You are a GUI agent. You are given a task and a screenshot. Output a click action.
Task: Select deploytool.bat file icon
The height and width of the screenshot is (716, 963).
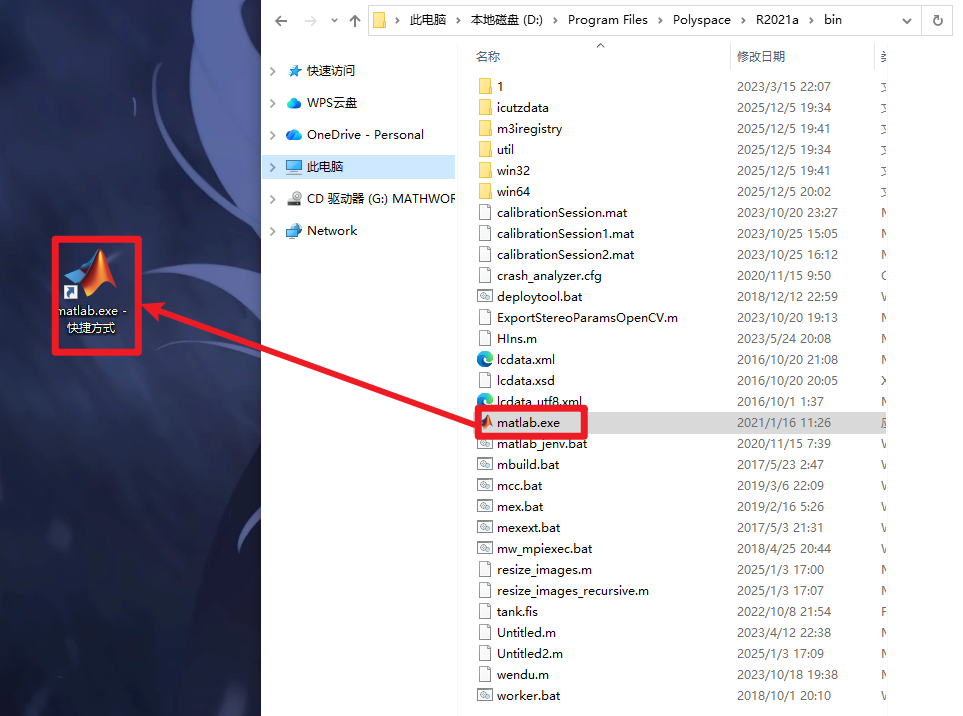[x=485, y=297]
